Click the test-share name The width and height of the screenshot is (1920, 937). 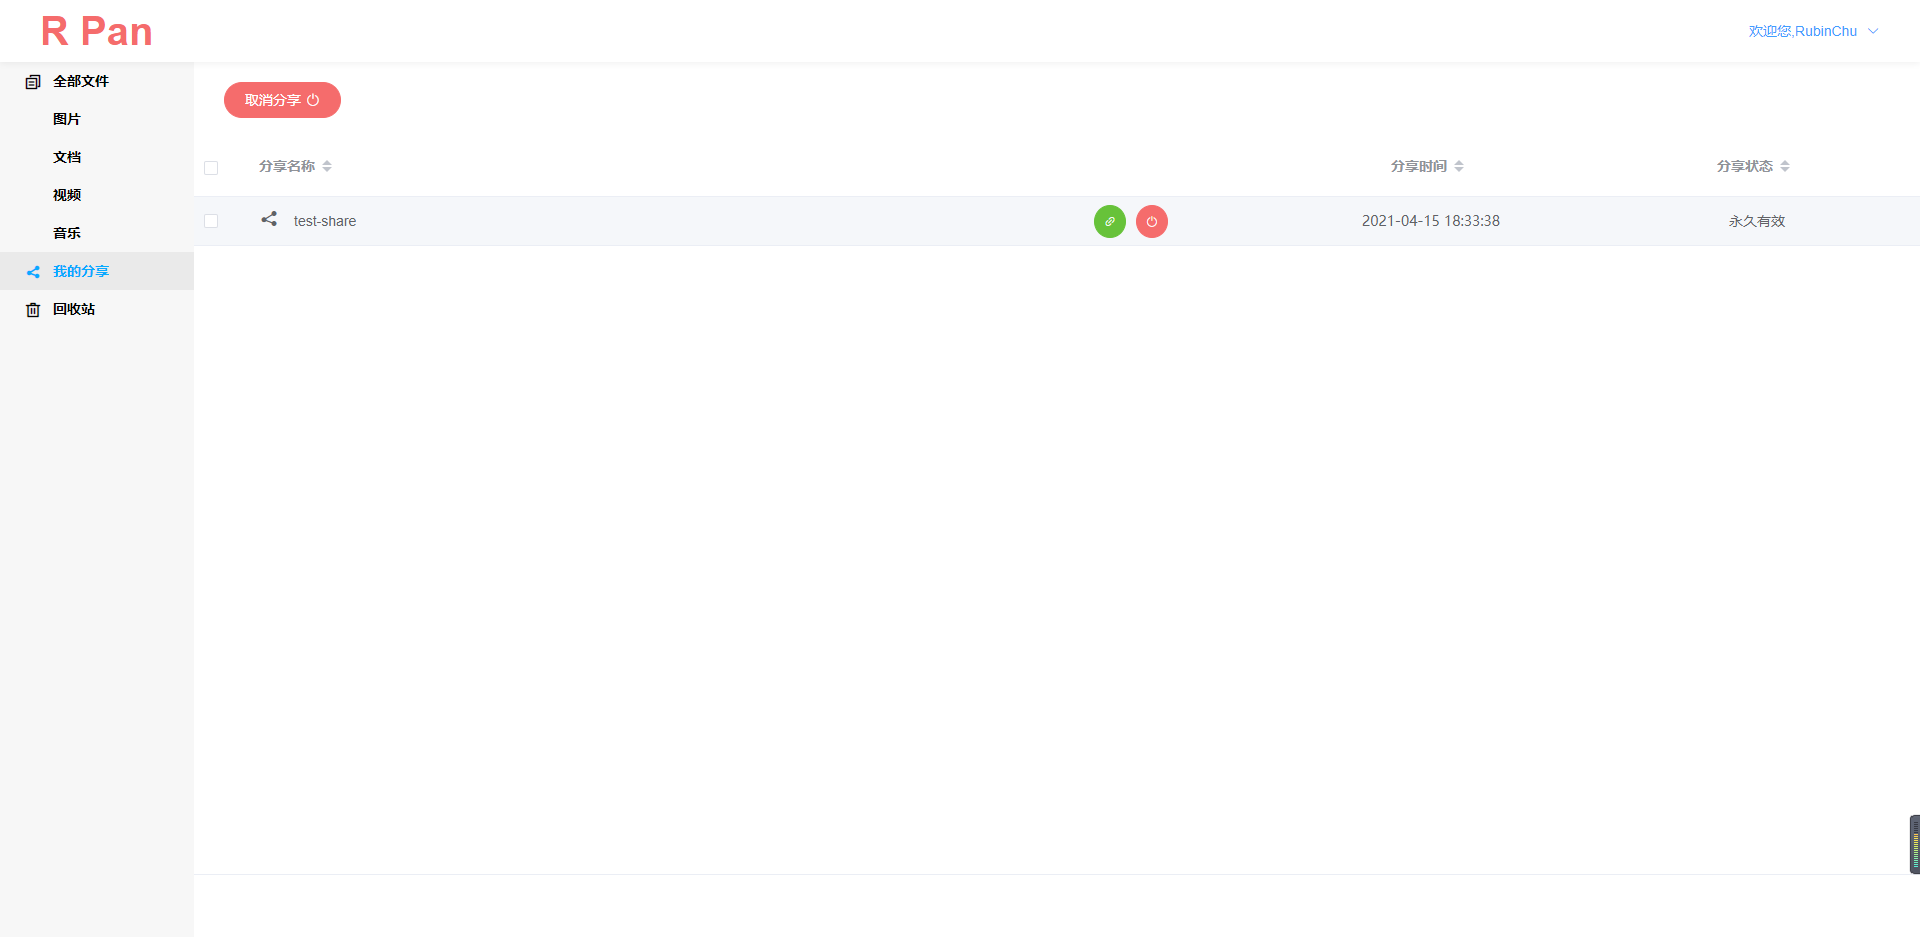325,221
